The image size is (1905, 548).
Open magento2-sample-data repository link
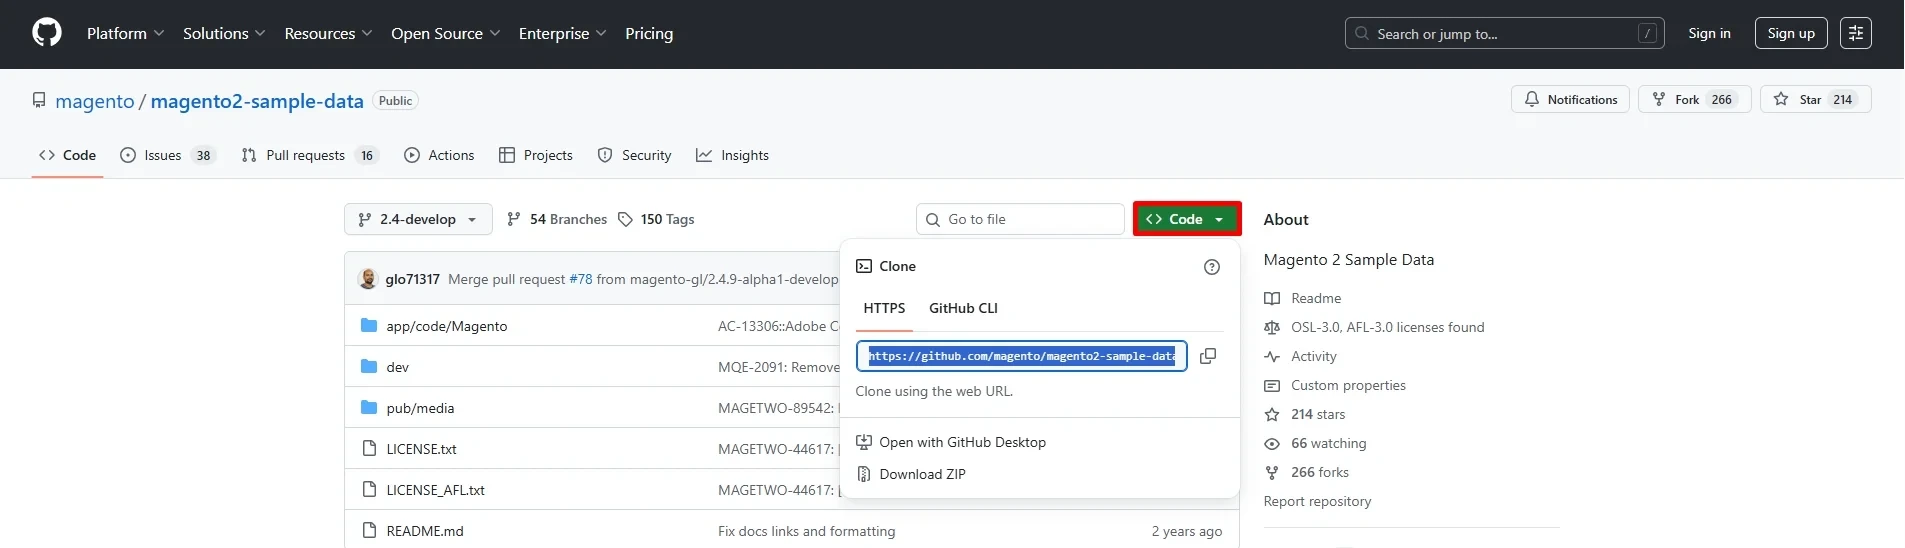[x=257, y=101]
